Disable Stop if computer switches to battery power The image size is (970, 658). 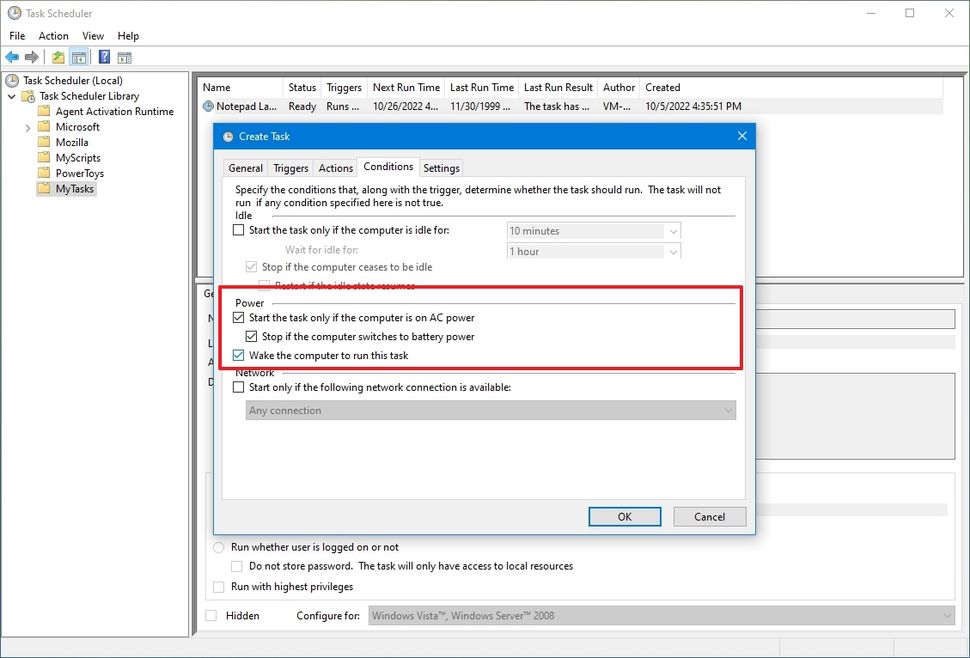click(x=251, y=337)
